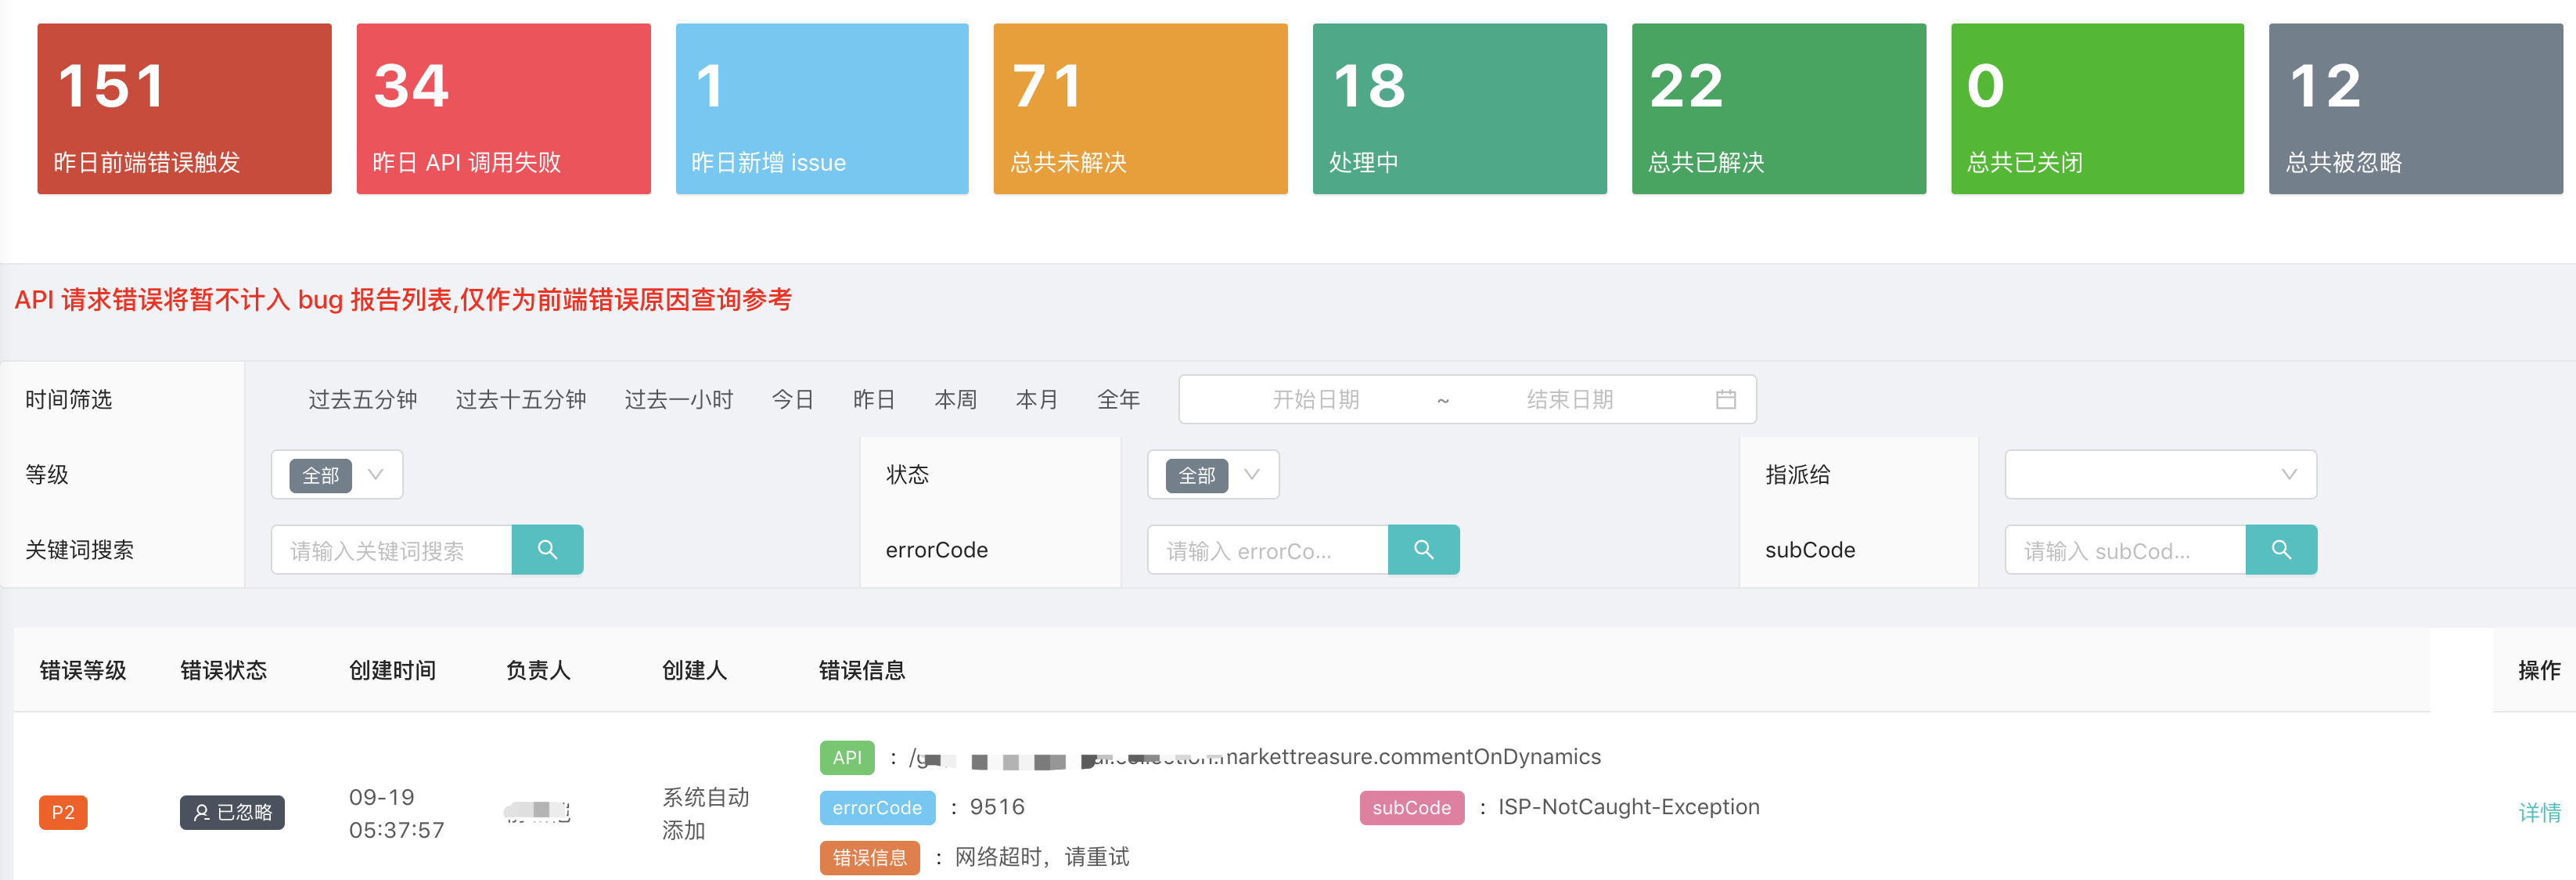
Task: Click the pink subCode tag
Action: 1410,807
